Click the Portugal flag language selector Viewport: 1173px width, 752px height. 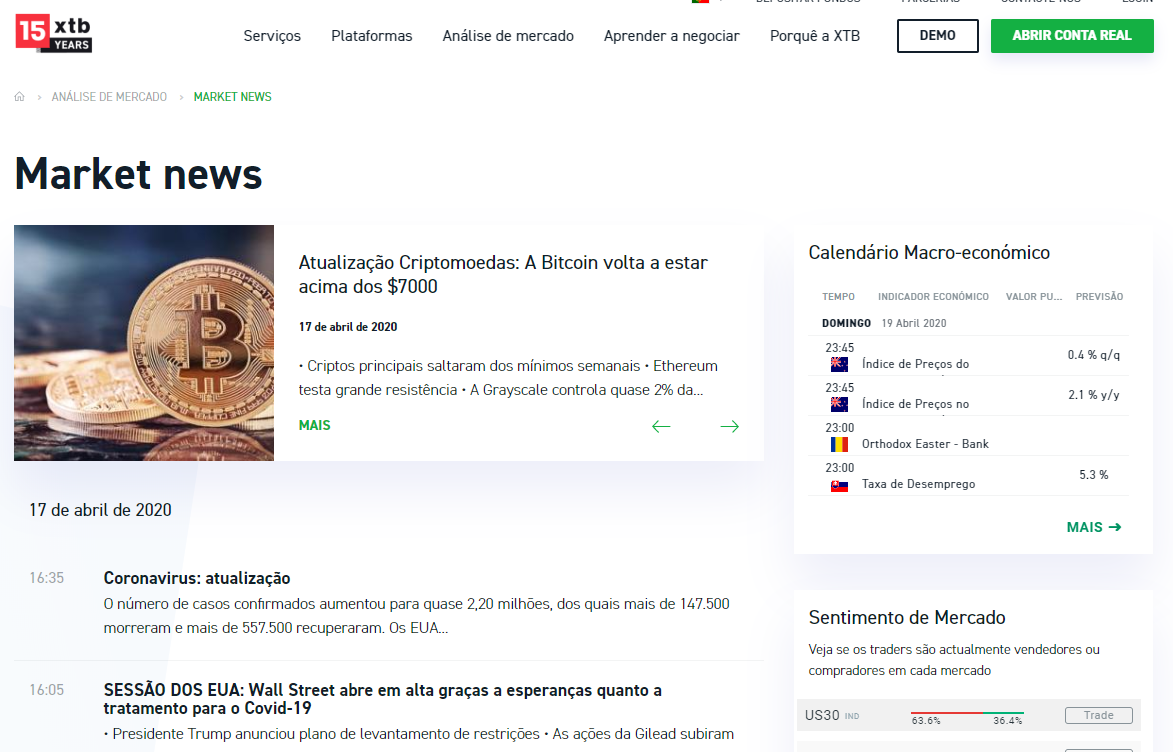(x=700, y=1)
